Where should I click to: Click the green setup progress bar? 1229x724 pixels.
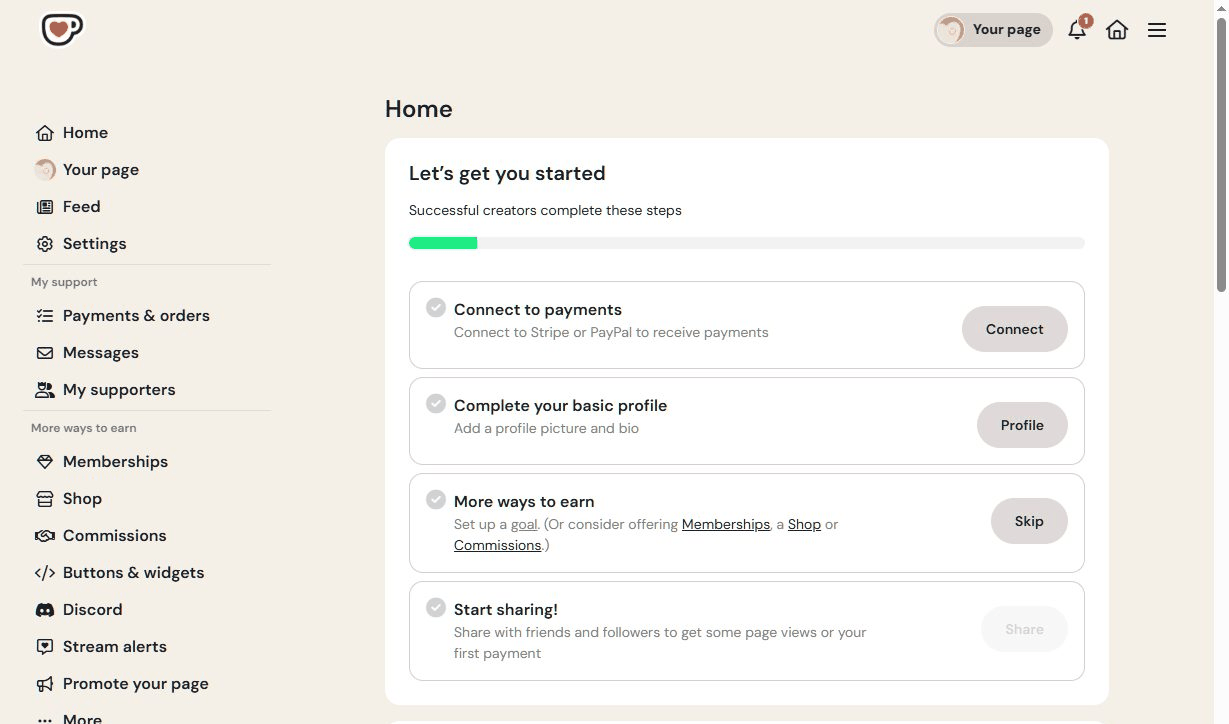pos(443,243)
